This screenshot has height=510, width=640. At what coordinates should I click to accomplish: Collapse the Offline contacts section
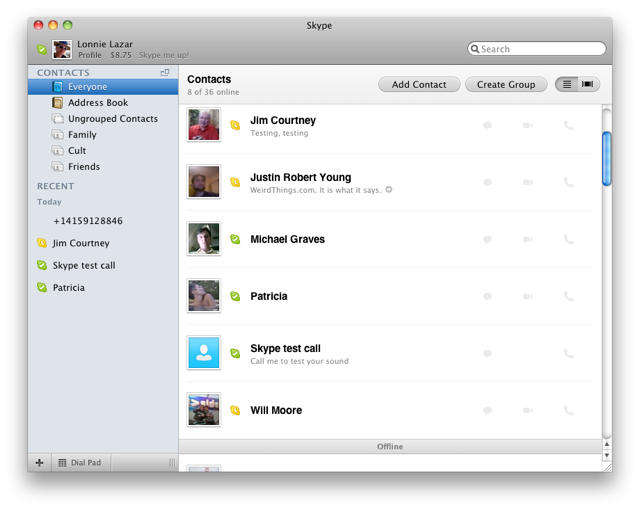coord(390,447)
